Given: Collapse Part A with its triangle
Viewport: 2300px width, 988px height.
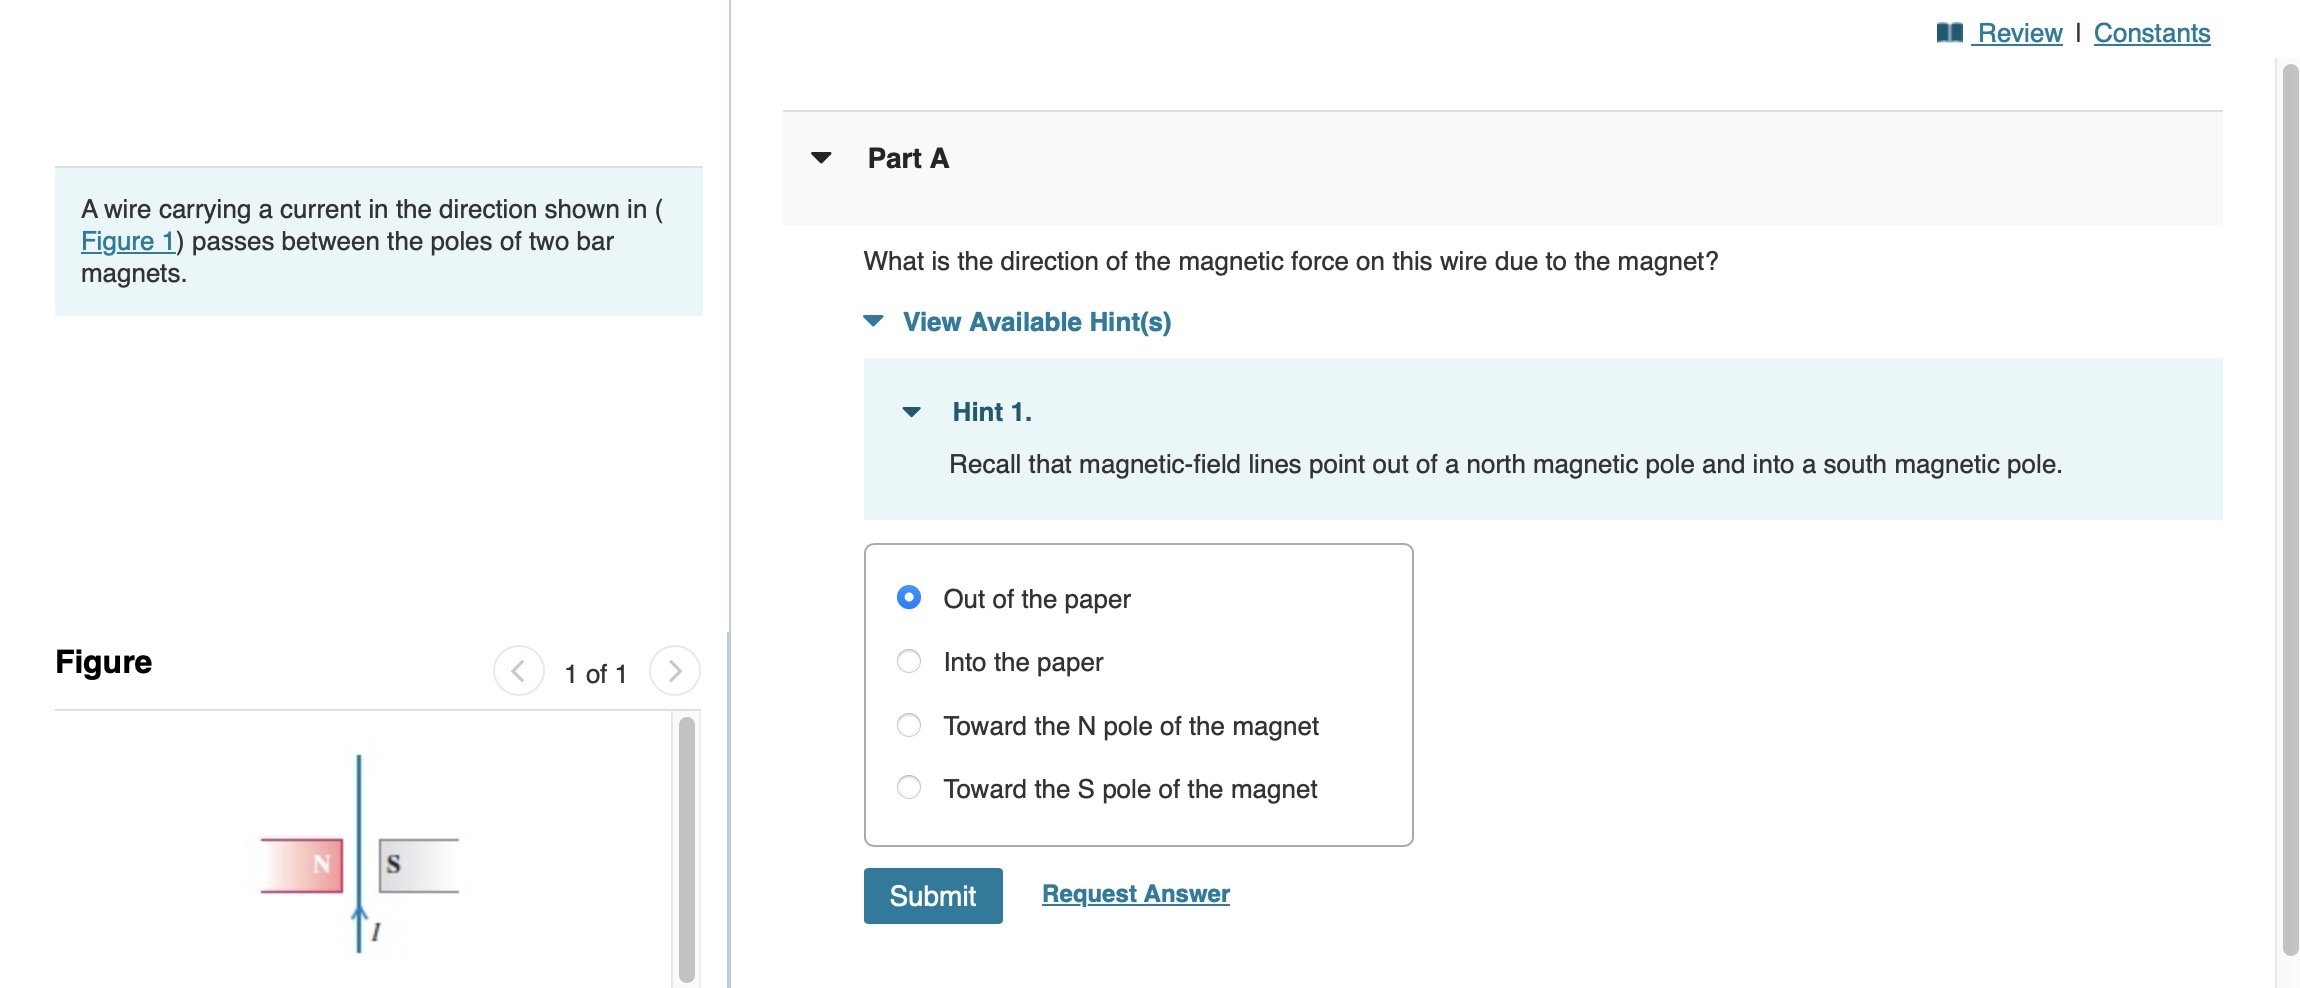Looking at the screenshot, I should point(820,157).
